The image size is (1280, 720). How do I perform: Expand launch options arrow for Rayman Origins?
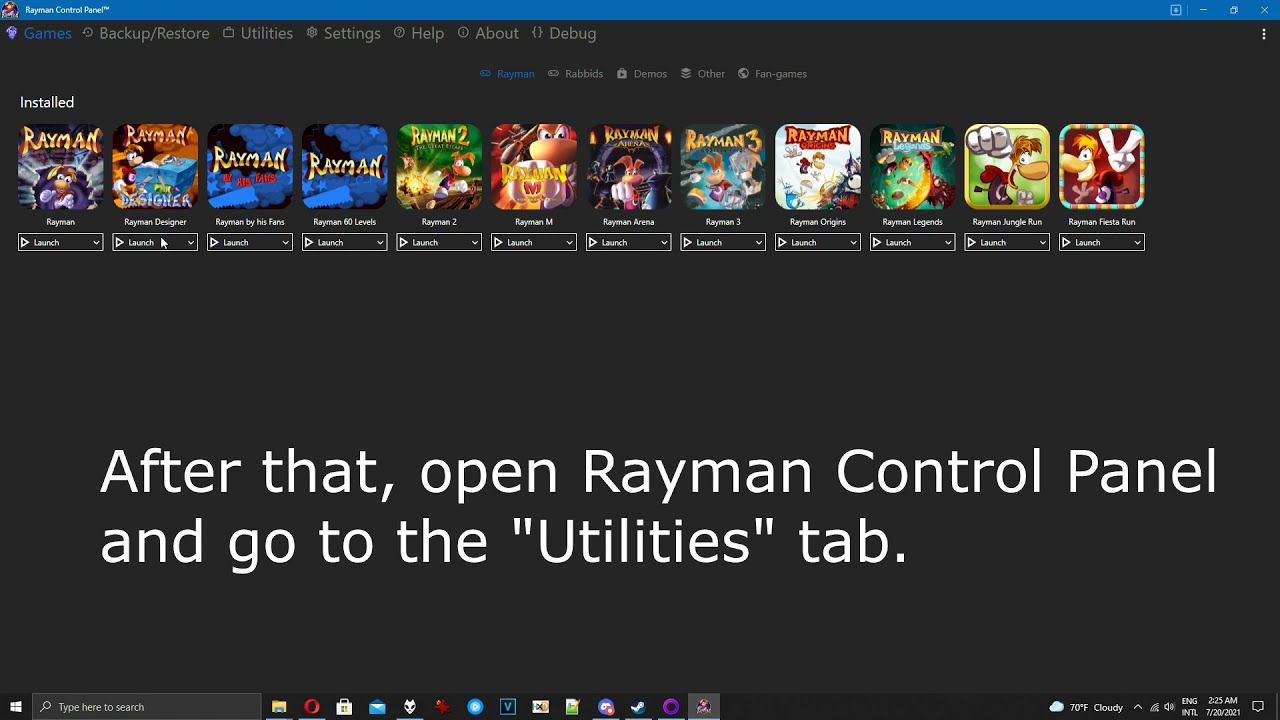853,242
